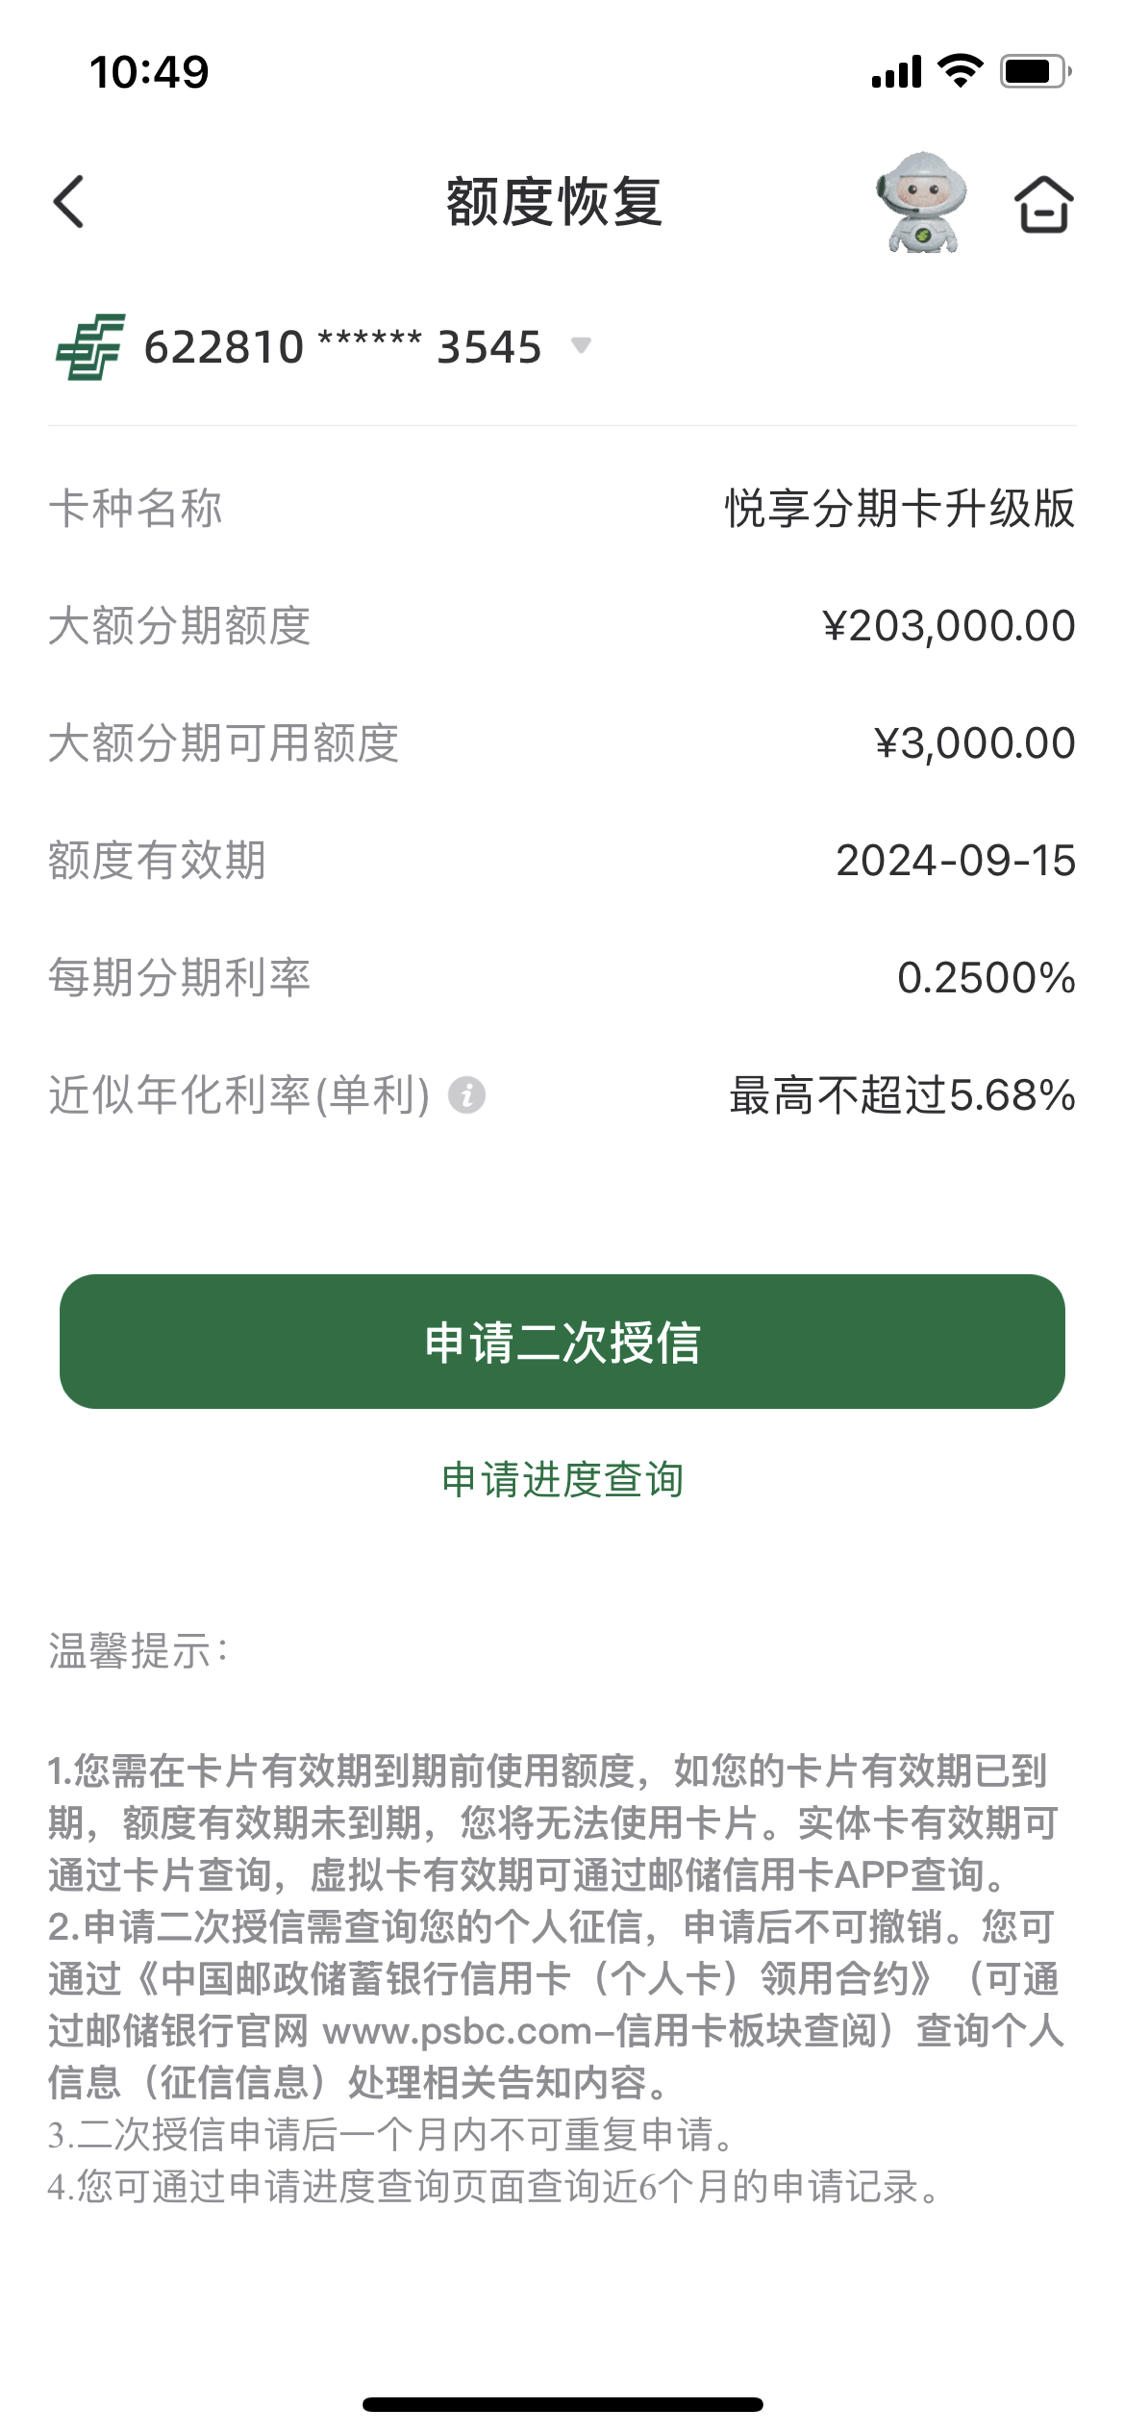Tap the 额度恢复 page title
The height and width of the screenshot is (2435, 1125).
point(554,202)
